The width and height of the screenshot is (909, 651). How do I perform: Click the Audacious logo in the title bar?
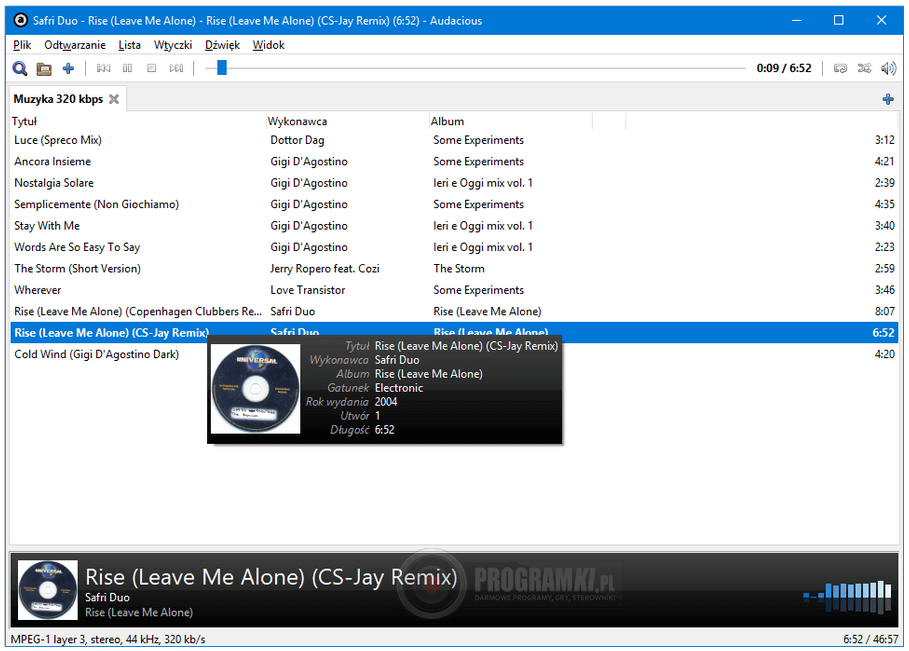tap(20, 20)
